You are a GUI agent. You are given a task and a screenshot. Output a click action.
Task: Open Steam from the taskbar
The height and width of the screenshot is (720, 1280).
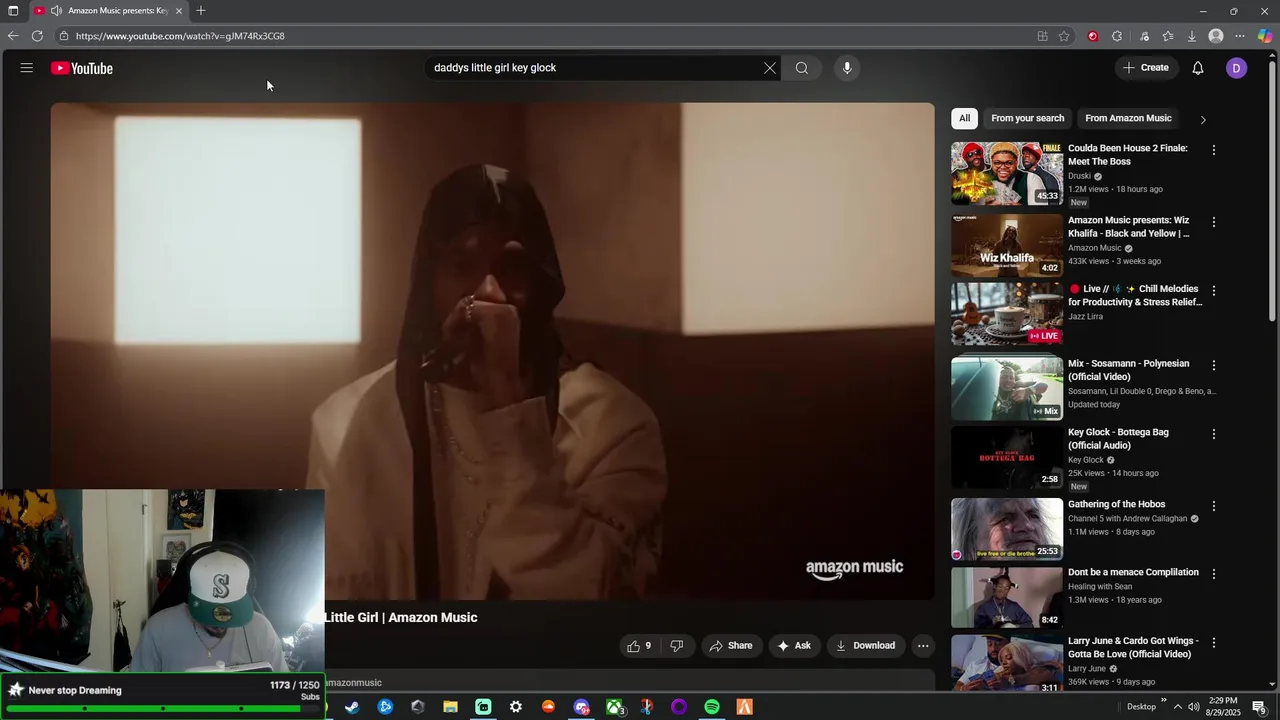[352, 707]
